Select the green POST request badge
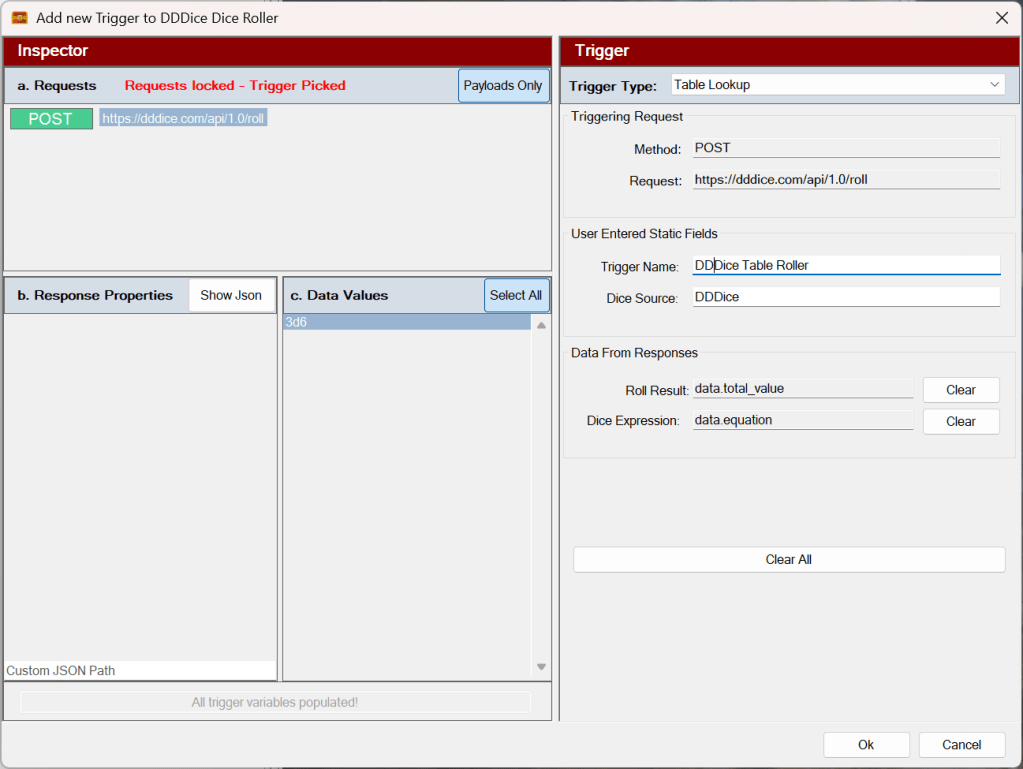 coord(51,119)
